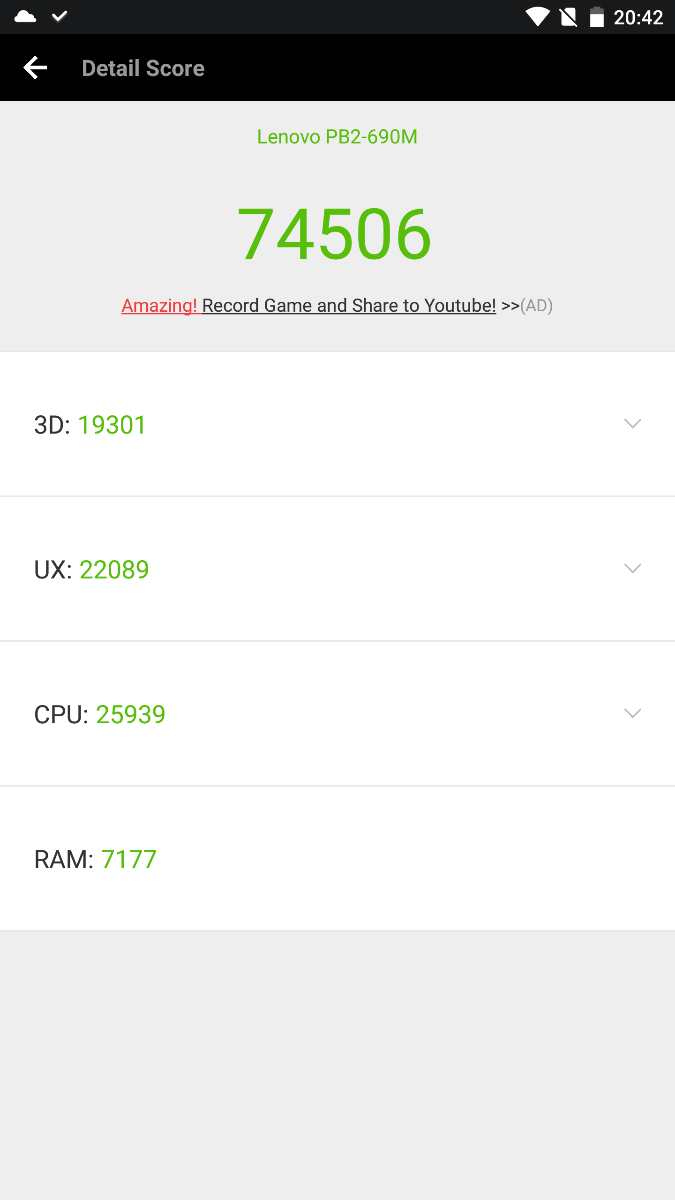Tap the 20:42 clock in status bar
The width and height of the screenshot is (675, 1200).
pyautogui.click(x=640, y=17)
